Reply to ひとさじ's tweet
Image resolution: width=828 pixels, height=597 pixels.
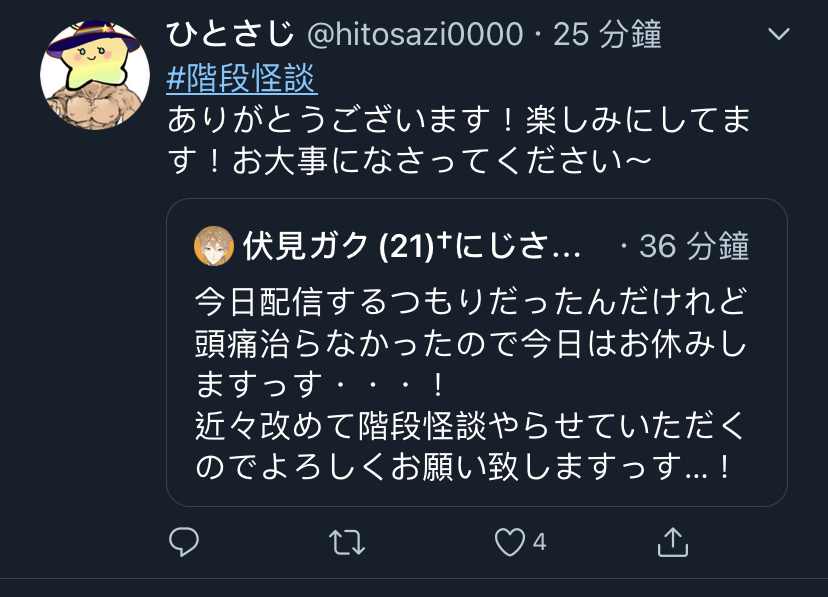coord(184,542)
